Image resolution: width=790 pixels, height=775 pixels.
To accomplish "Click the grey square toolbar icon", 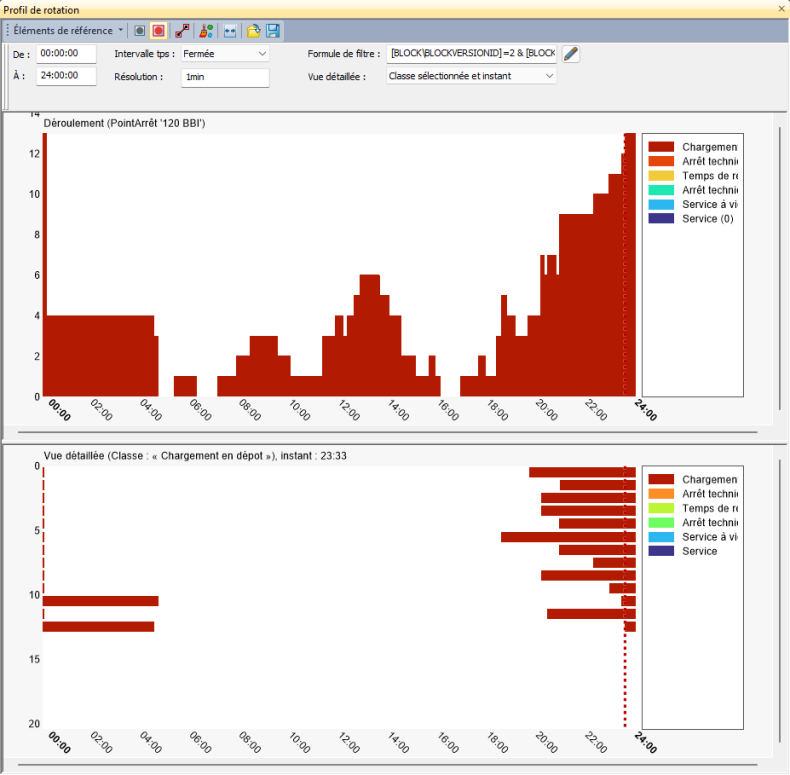I will pyautogui.click(x=140, y=31).
